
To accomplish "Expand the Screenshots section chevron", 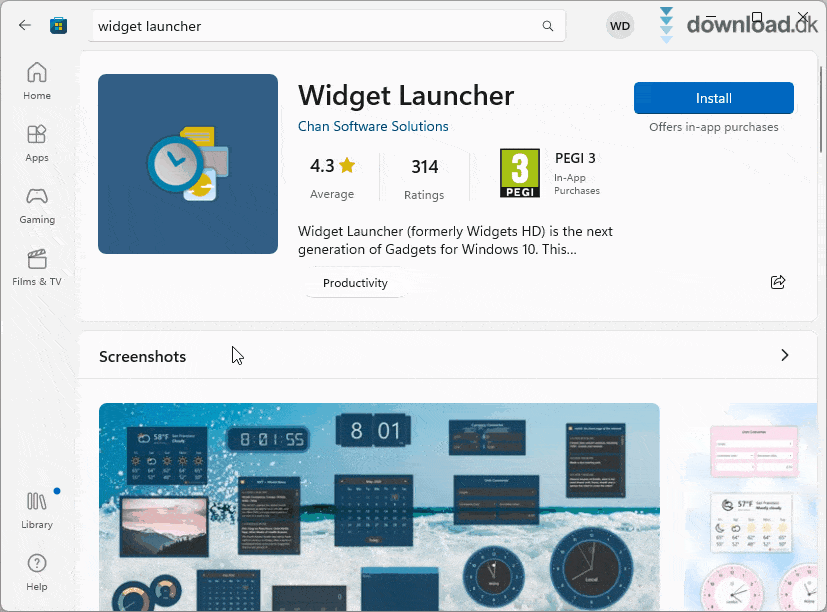I will (x=784, y=355).
